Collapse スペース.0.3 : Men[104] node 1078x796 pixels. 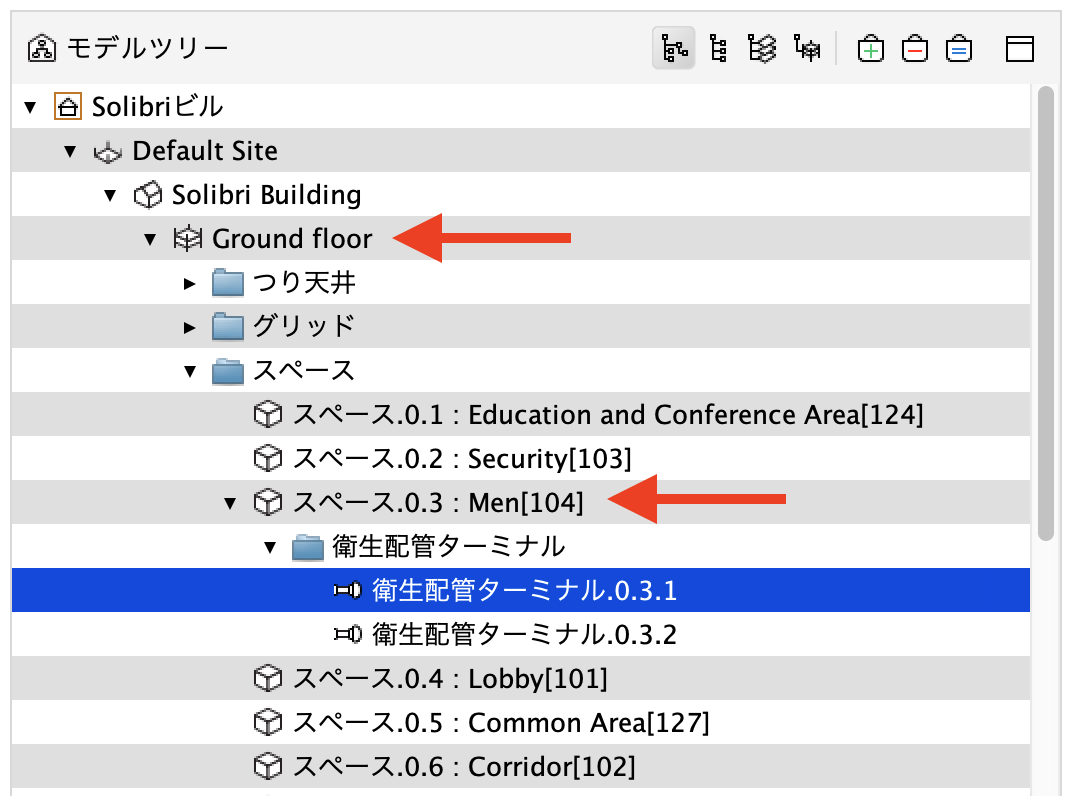click(230, 503)
